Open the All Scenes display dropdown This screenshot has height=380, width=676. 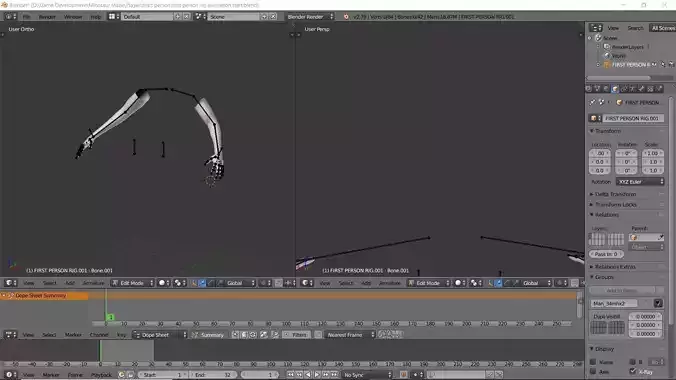click(x=662, y=28)
